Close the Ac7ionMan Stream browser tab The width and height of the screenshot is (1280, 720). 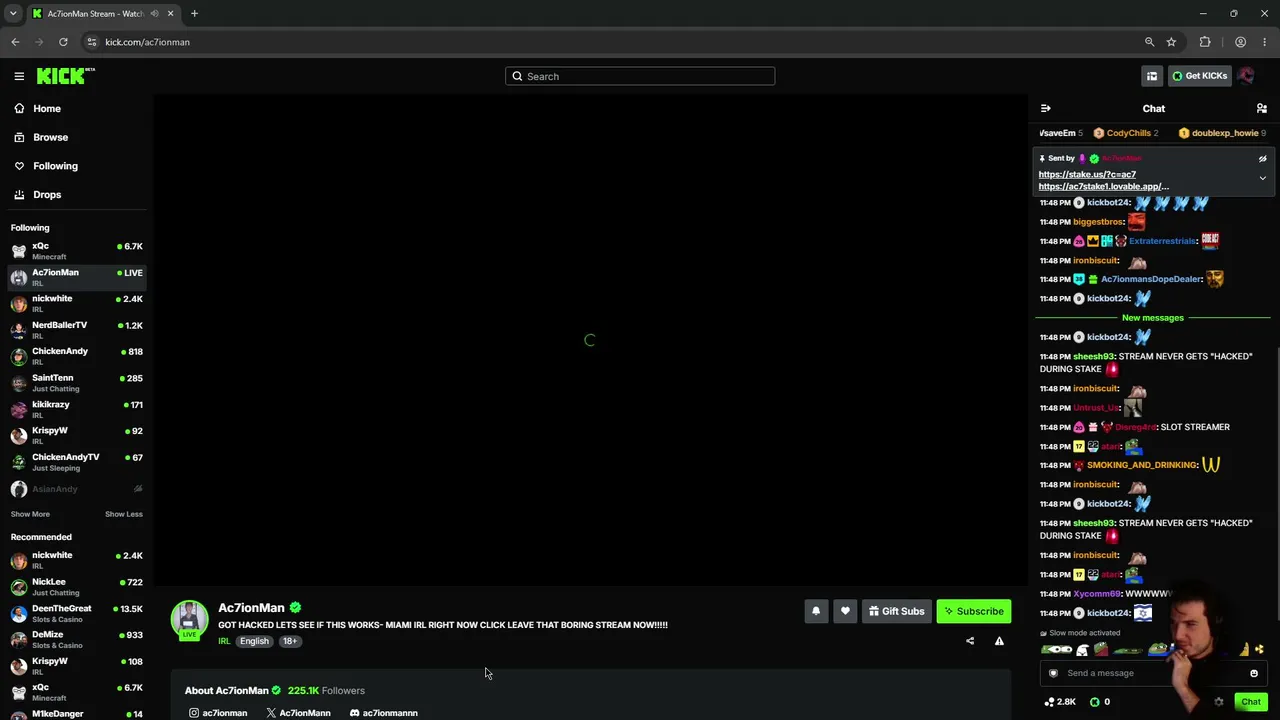pos(170,14)
